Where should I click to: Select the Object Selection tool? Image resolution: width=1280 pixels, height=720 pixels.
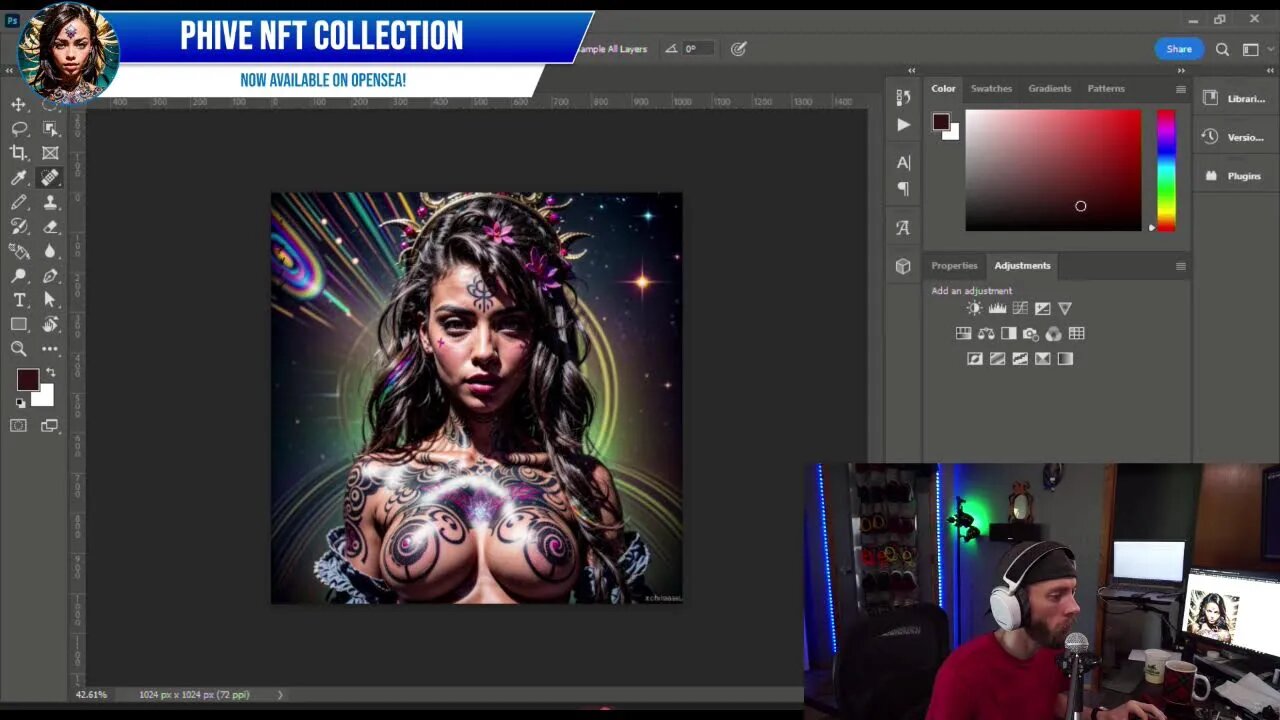click(x=50, y=129)
